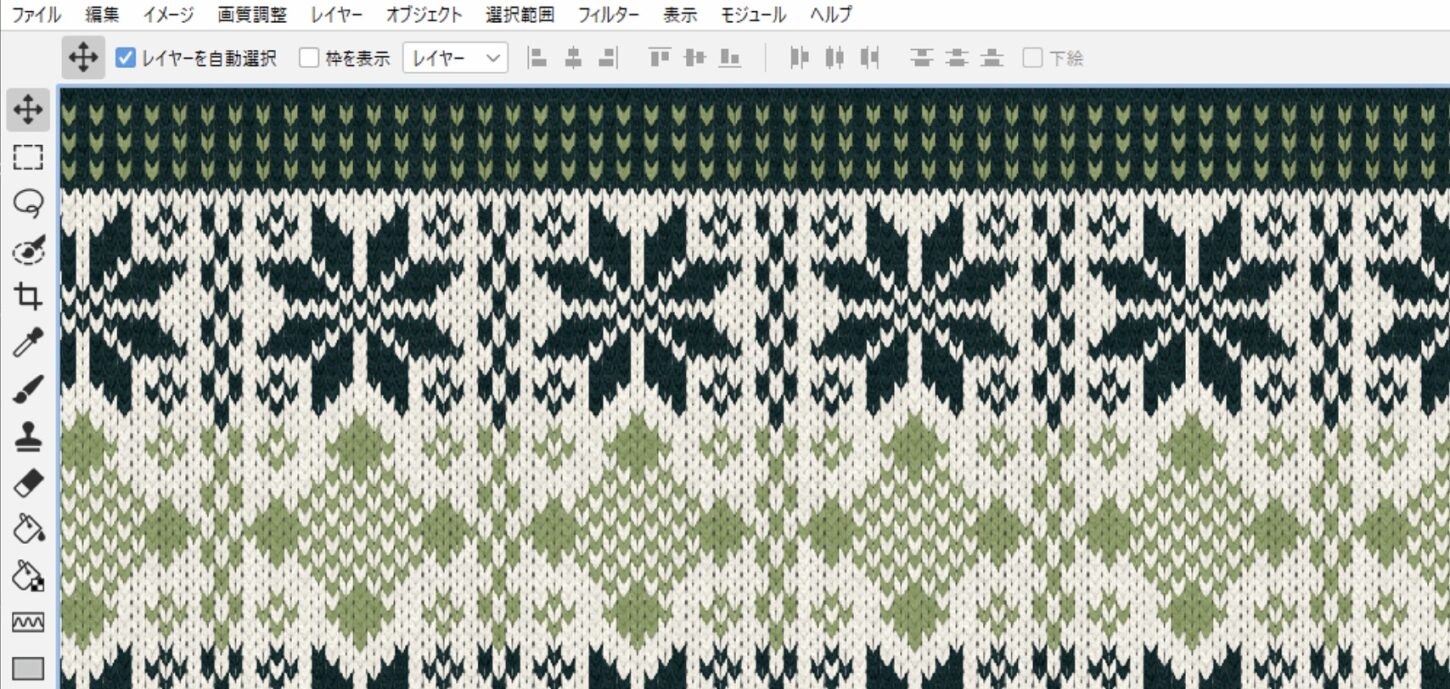Distribute layers by vertical centers
Image resolution: width=1450 pixels, height=689 pixels.
coord(957,58)
